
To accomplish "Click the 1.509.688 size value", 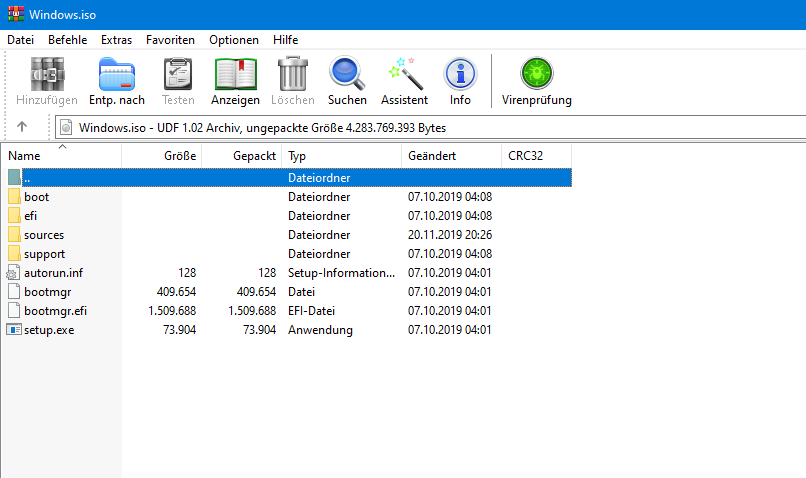I will click(x=172, y=311).
